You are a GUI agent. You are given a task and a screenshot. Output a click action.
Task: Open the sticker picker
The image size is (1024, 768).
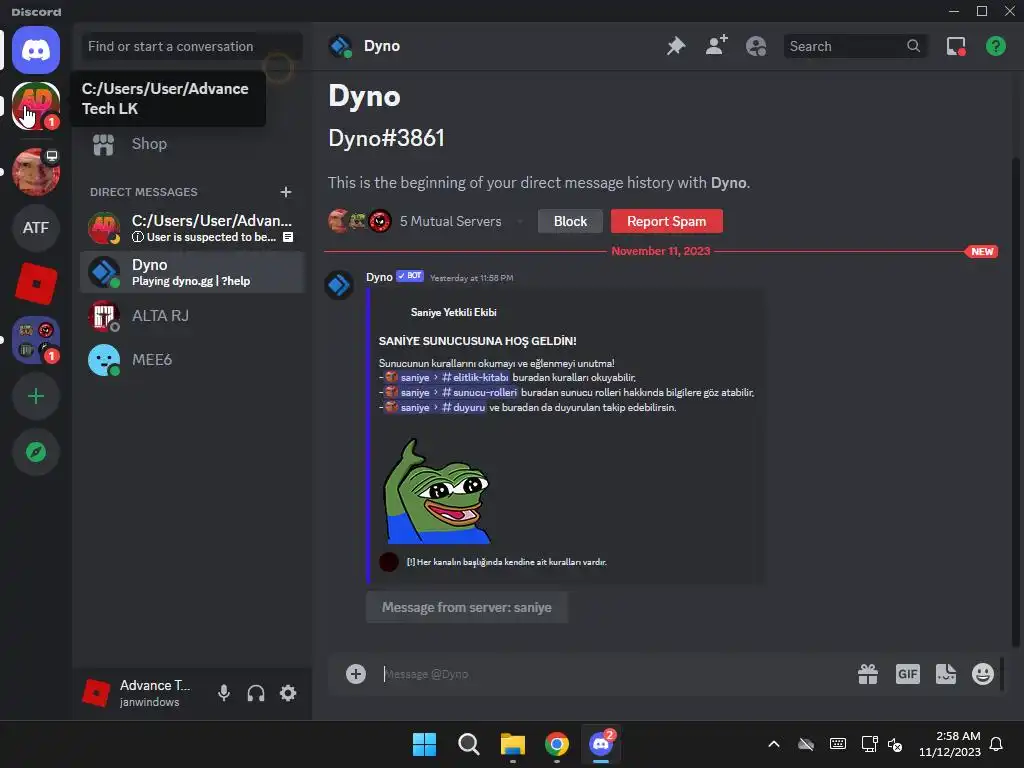pyautogui.click(x=946, y=674)
